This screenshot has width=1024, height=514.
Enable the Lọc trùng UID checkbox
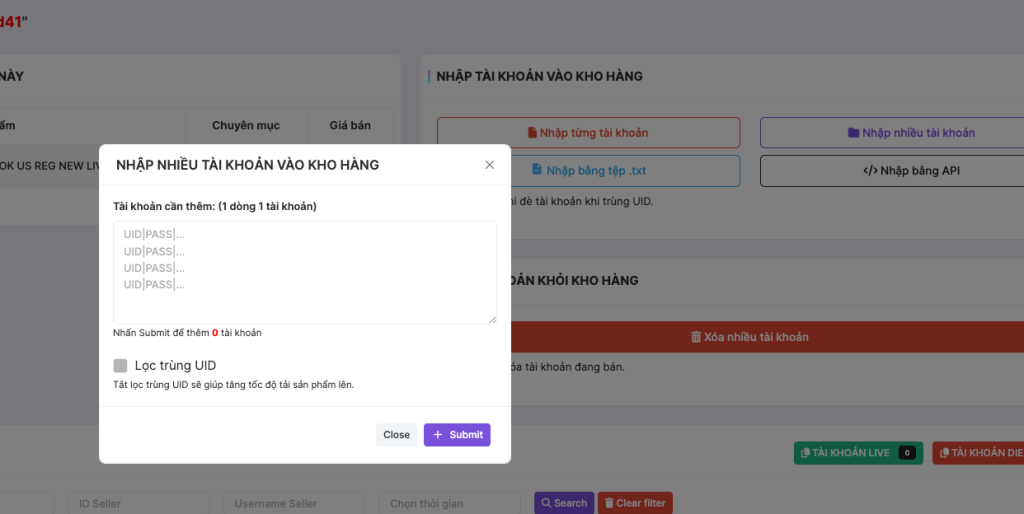120,365
